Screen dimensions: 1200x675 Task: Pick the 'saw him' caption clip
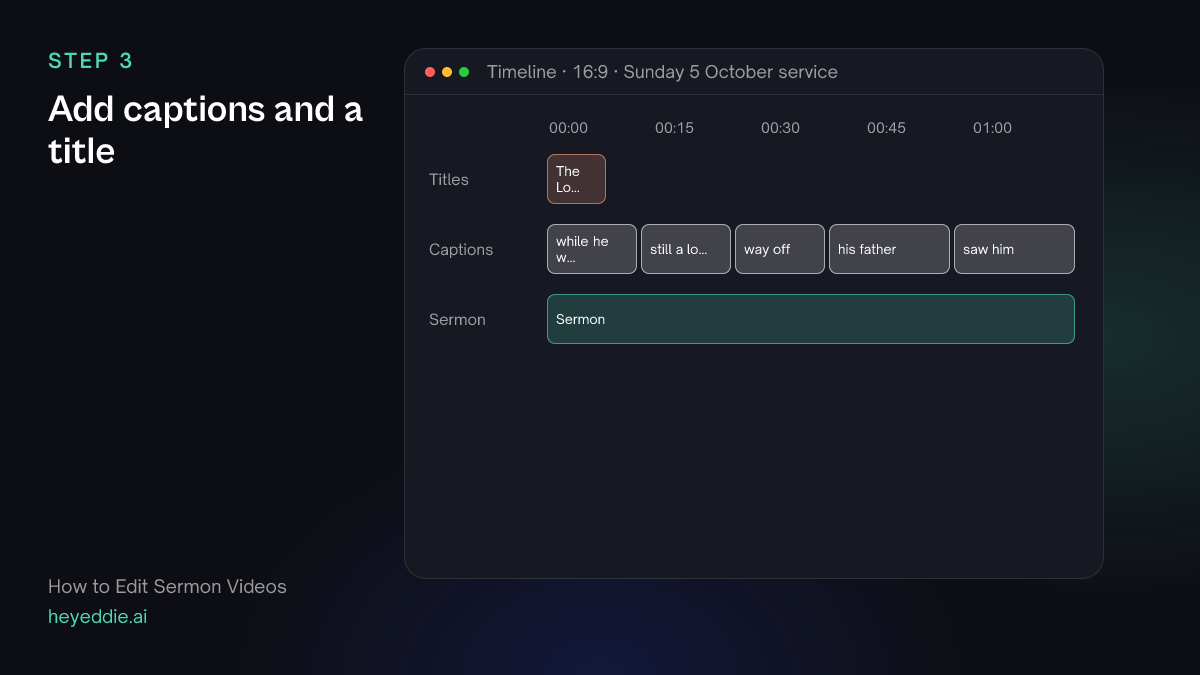click(x=1014, y=249)
